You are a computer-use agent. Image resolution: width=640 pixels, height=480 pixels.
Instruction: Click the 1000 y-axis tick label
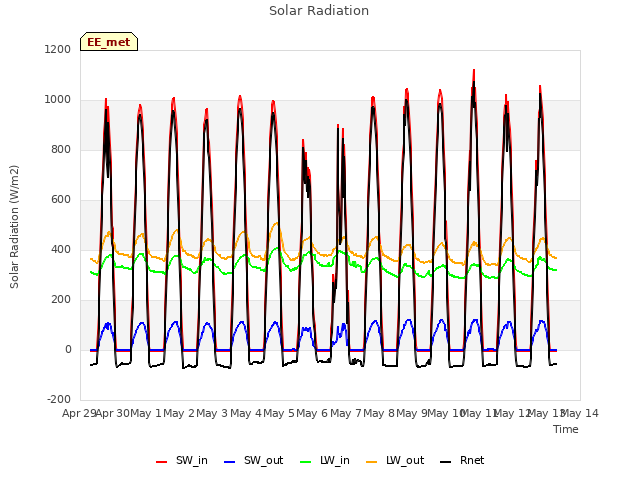(x=58, y=100)
